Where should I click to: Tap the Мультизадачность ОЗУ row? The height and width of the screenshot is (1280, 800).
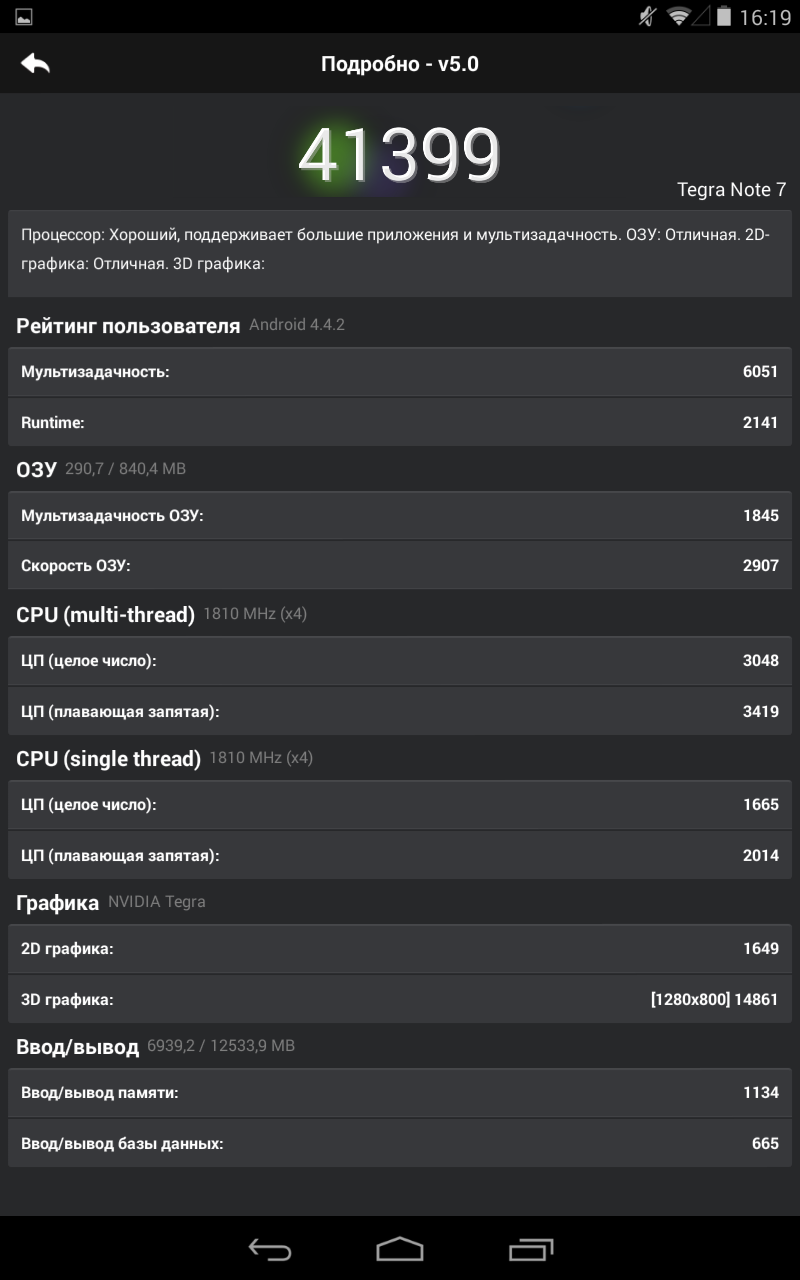[400, 516]
